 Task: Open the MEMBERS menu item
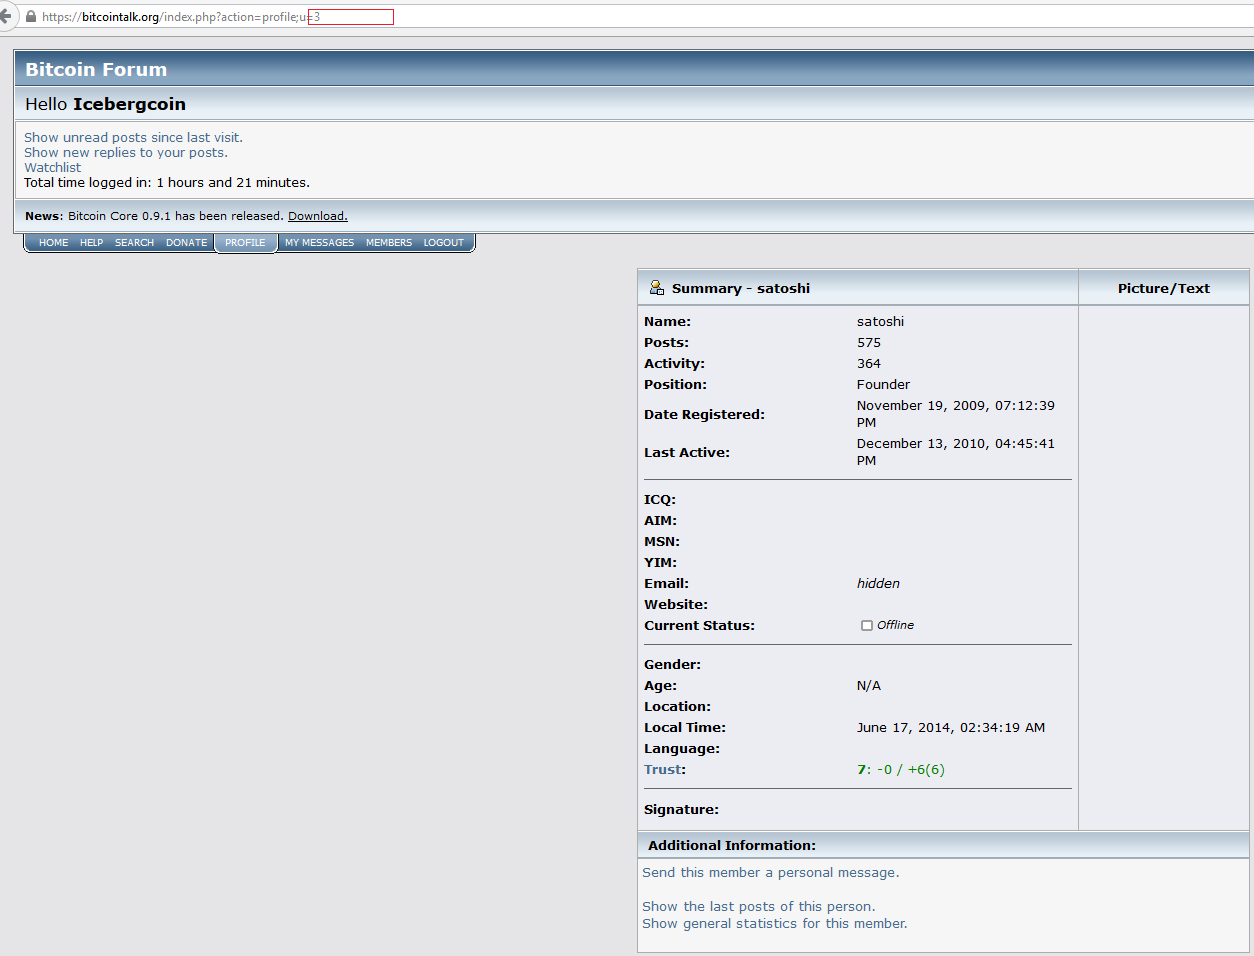[389, 243]
